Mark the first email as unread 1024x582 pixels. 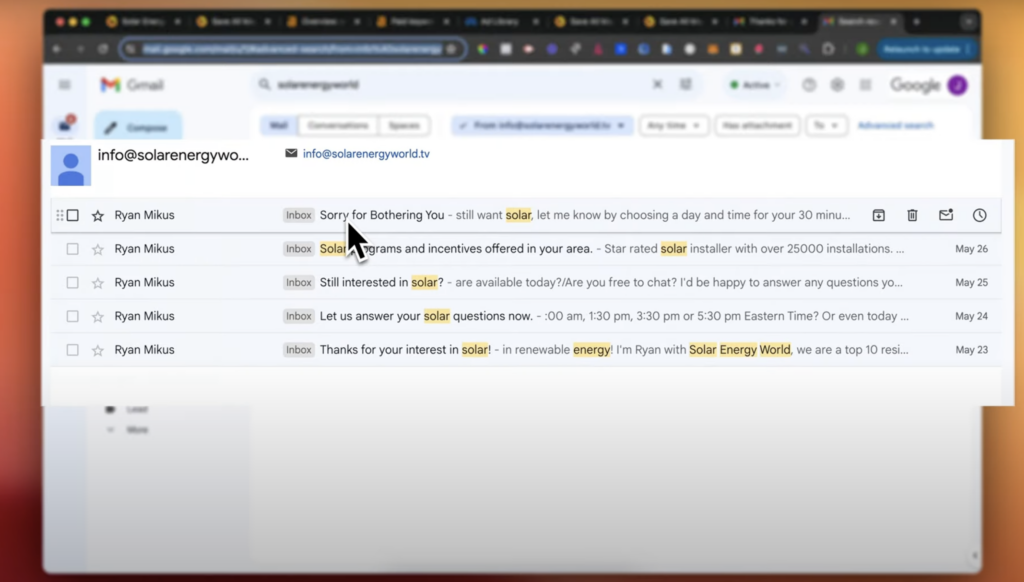click(x=946, y=215)
